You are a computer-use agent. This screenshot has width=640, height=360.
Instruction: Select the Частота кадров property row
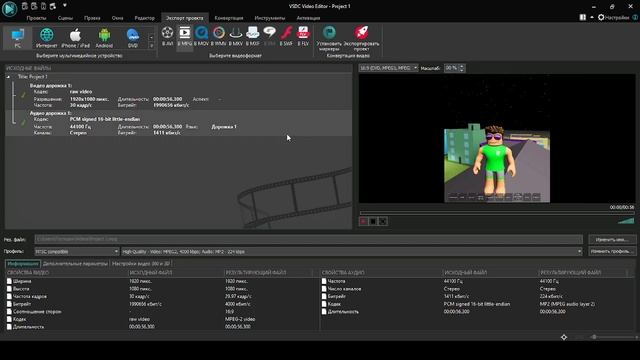click(162, 296)
